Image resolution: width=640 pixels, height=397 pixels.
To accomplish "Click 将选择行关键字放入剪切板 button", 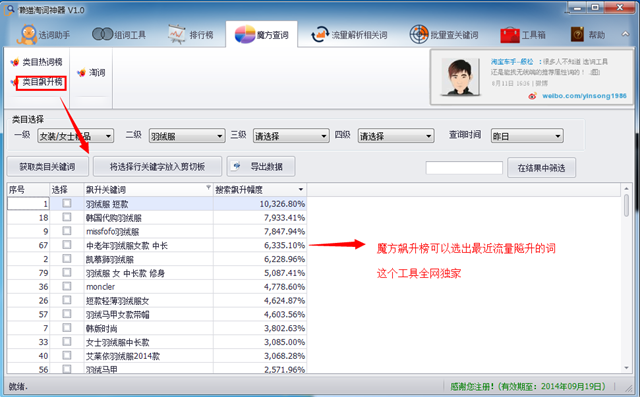I will [157, 166].
